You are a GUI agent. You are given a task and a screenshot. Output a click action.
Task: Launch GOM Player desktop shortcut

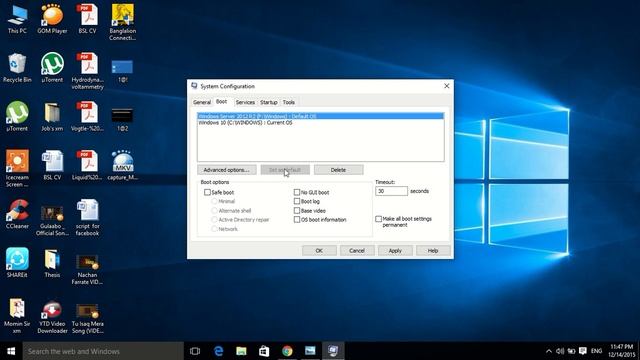point(52,19)
